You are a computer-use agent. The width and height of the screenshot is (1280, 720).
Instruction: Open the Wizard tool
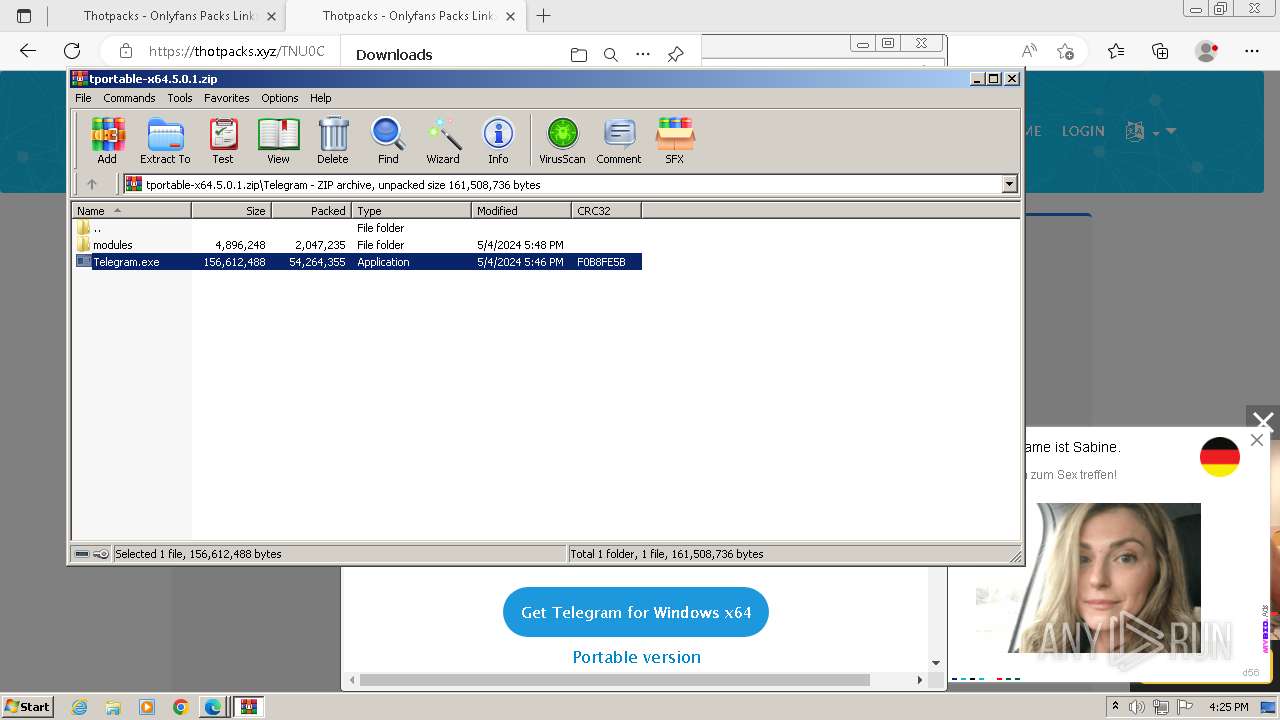(x=443, y=140)
